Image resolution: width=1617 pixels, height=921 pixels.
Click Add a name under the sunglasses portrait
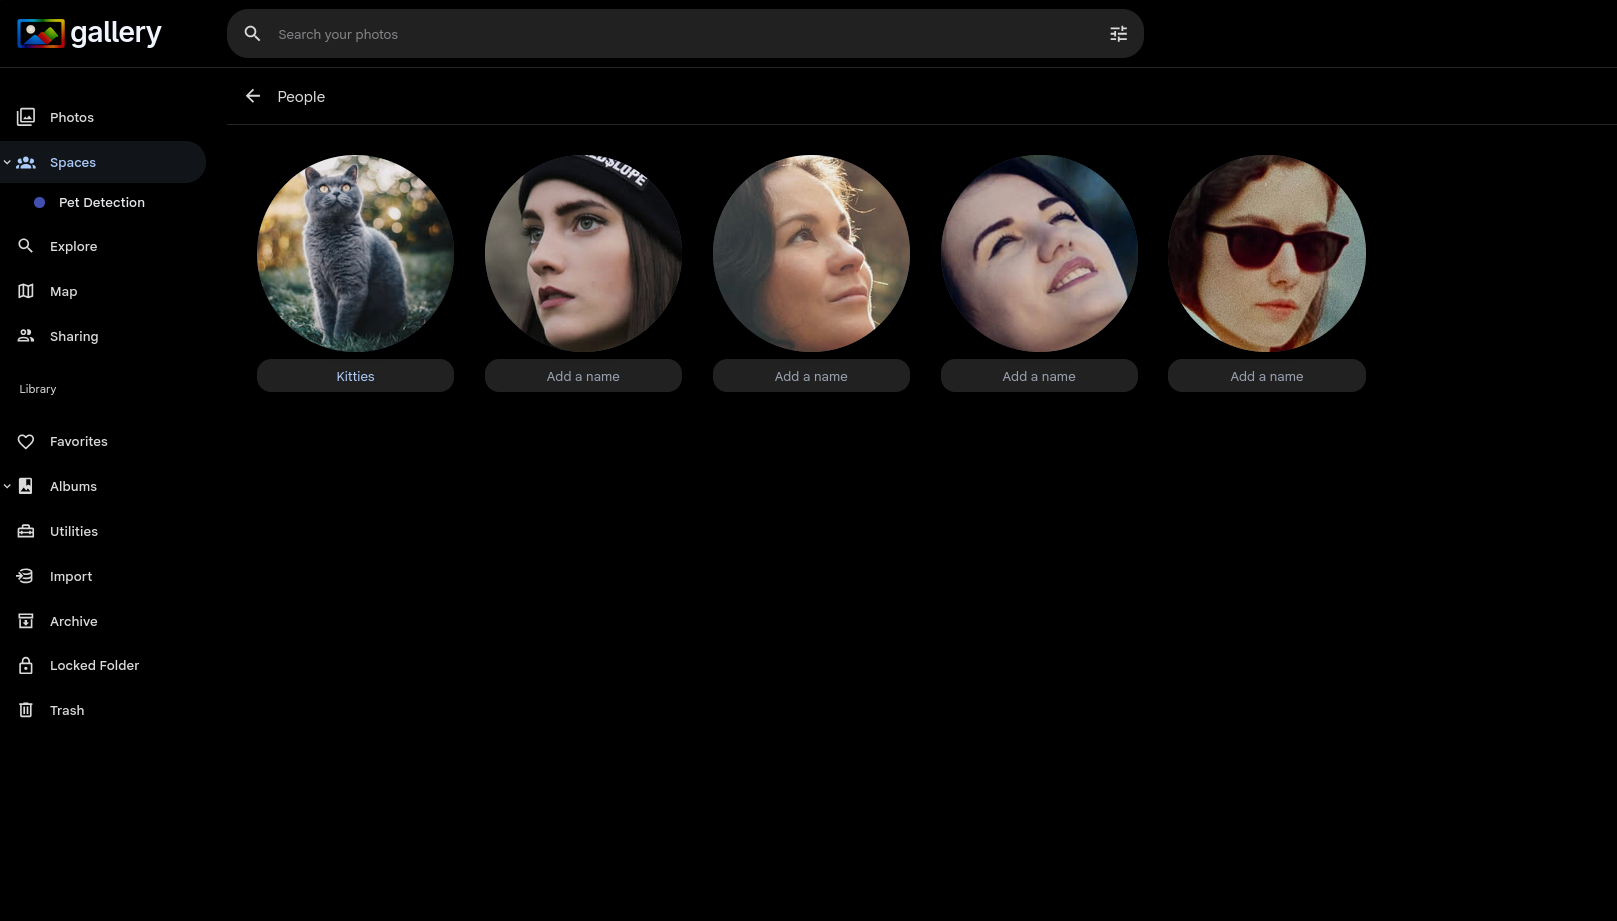click(1267, 375)
